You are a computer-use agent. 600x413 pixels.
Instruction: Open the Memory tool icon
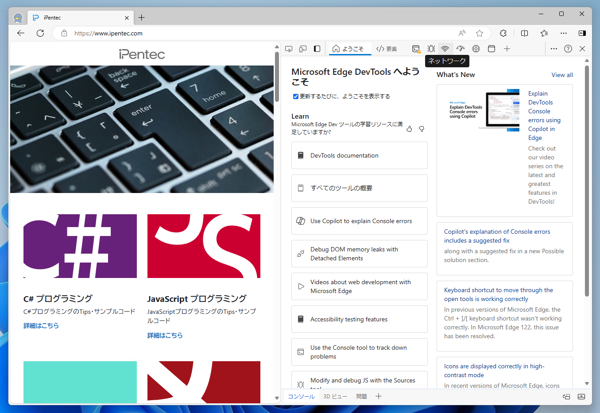[476, 49]
